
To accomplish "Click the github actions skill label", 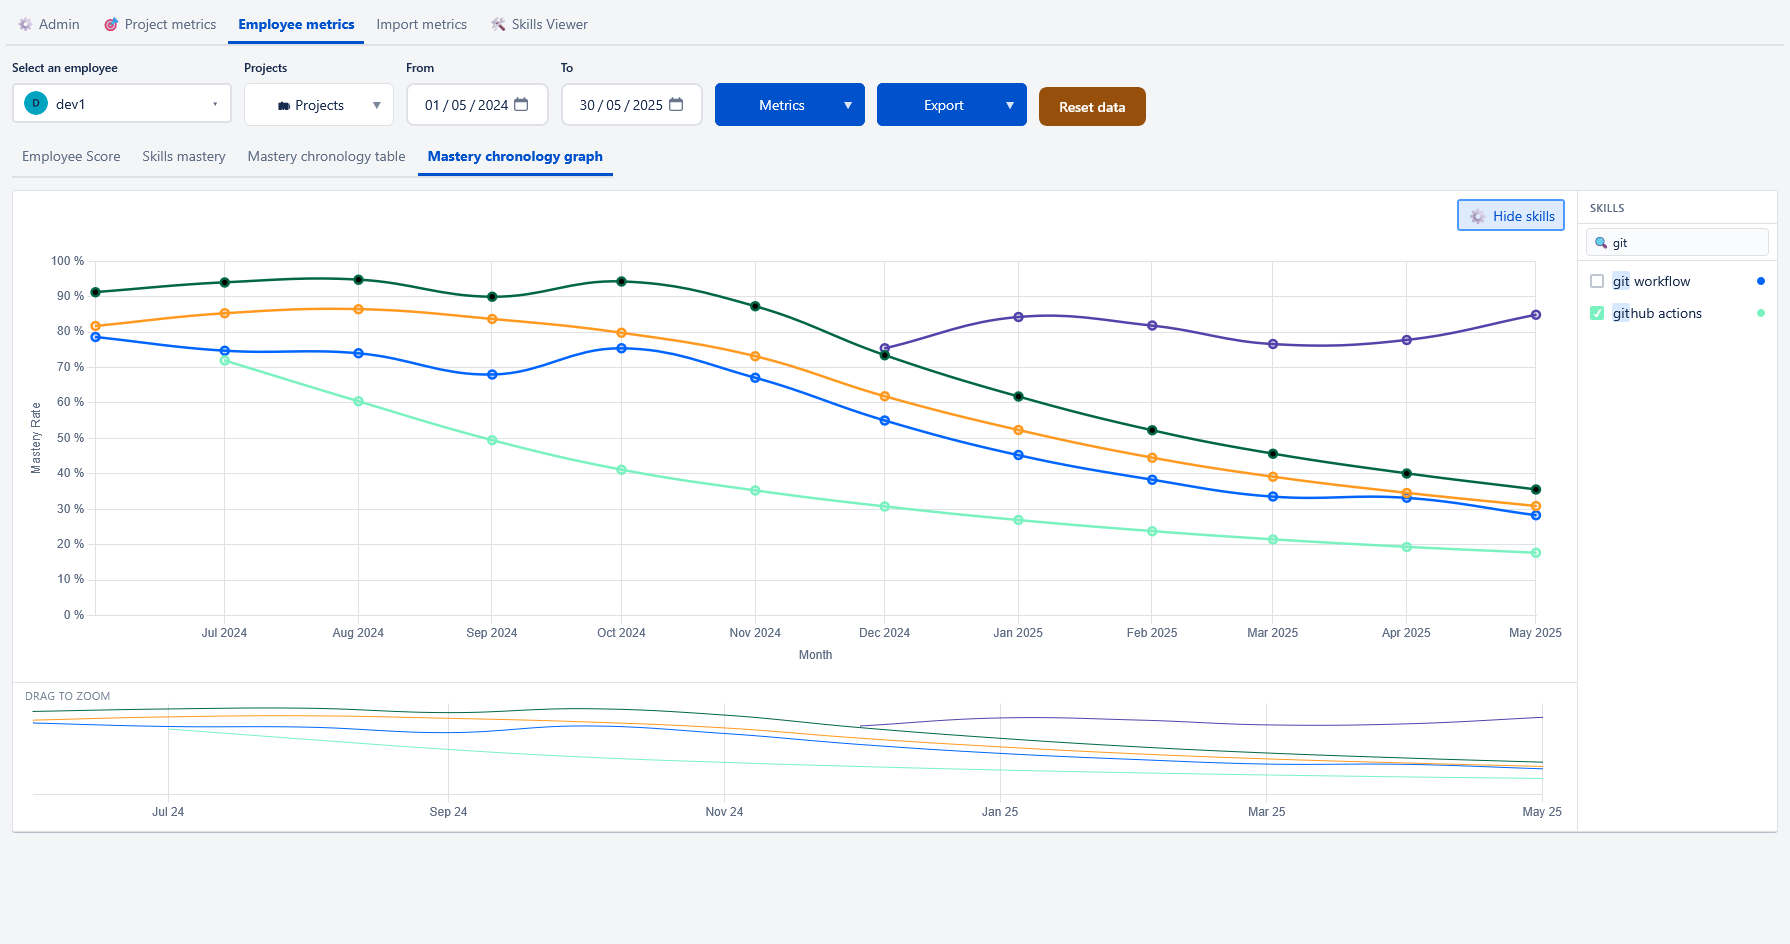I will (1657, 313).
